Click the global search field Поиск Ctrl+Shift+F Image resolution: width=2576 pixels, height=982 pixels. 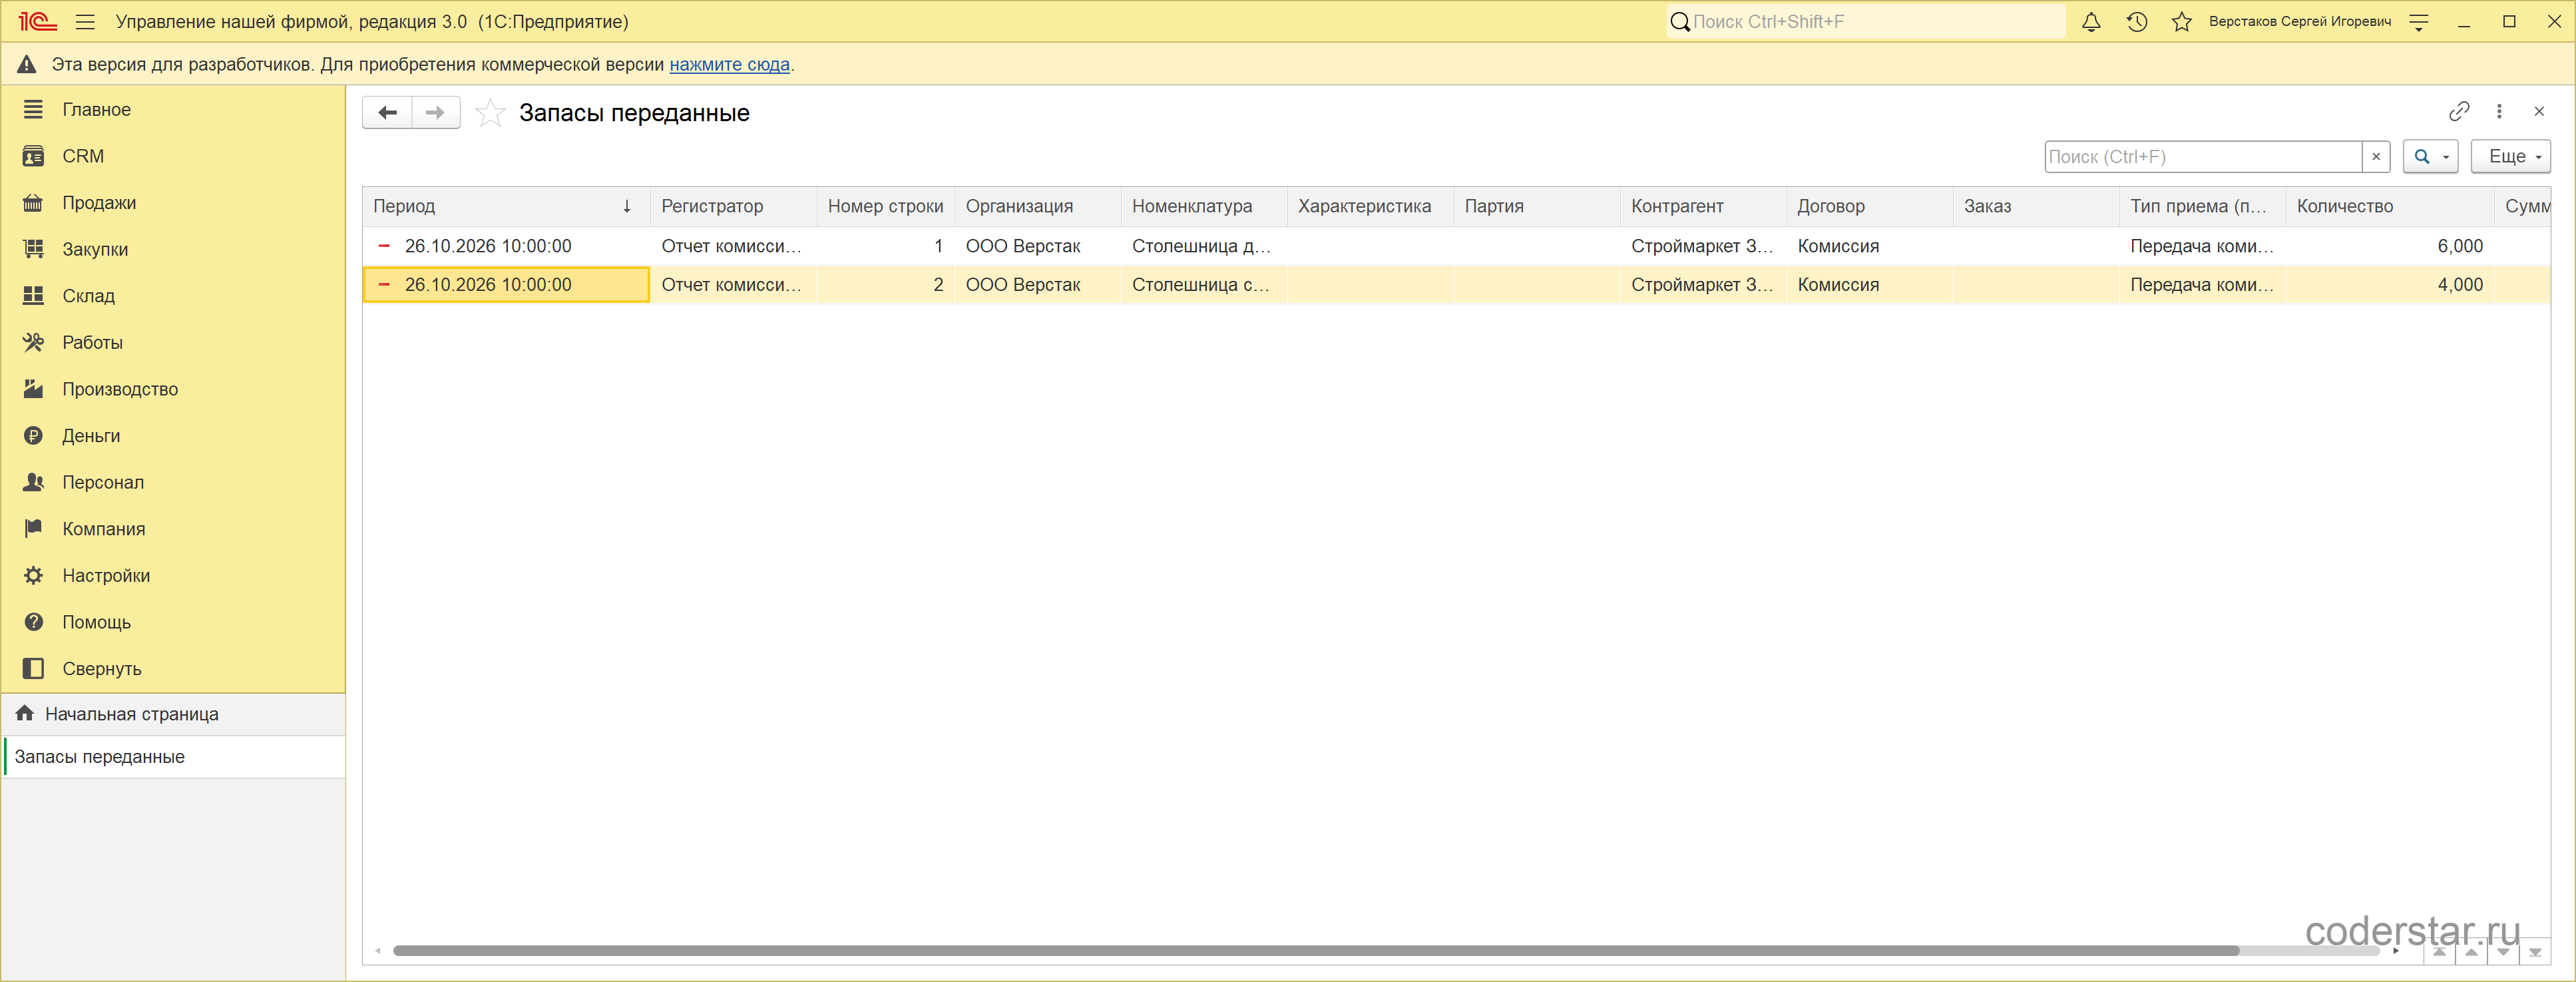coord(1866,21)
